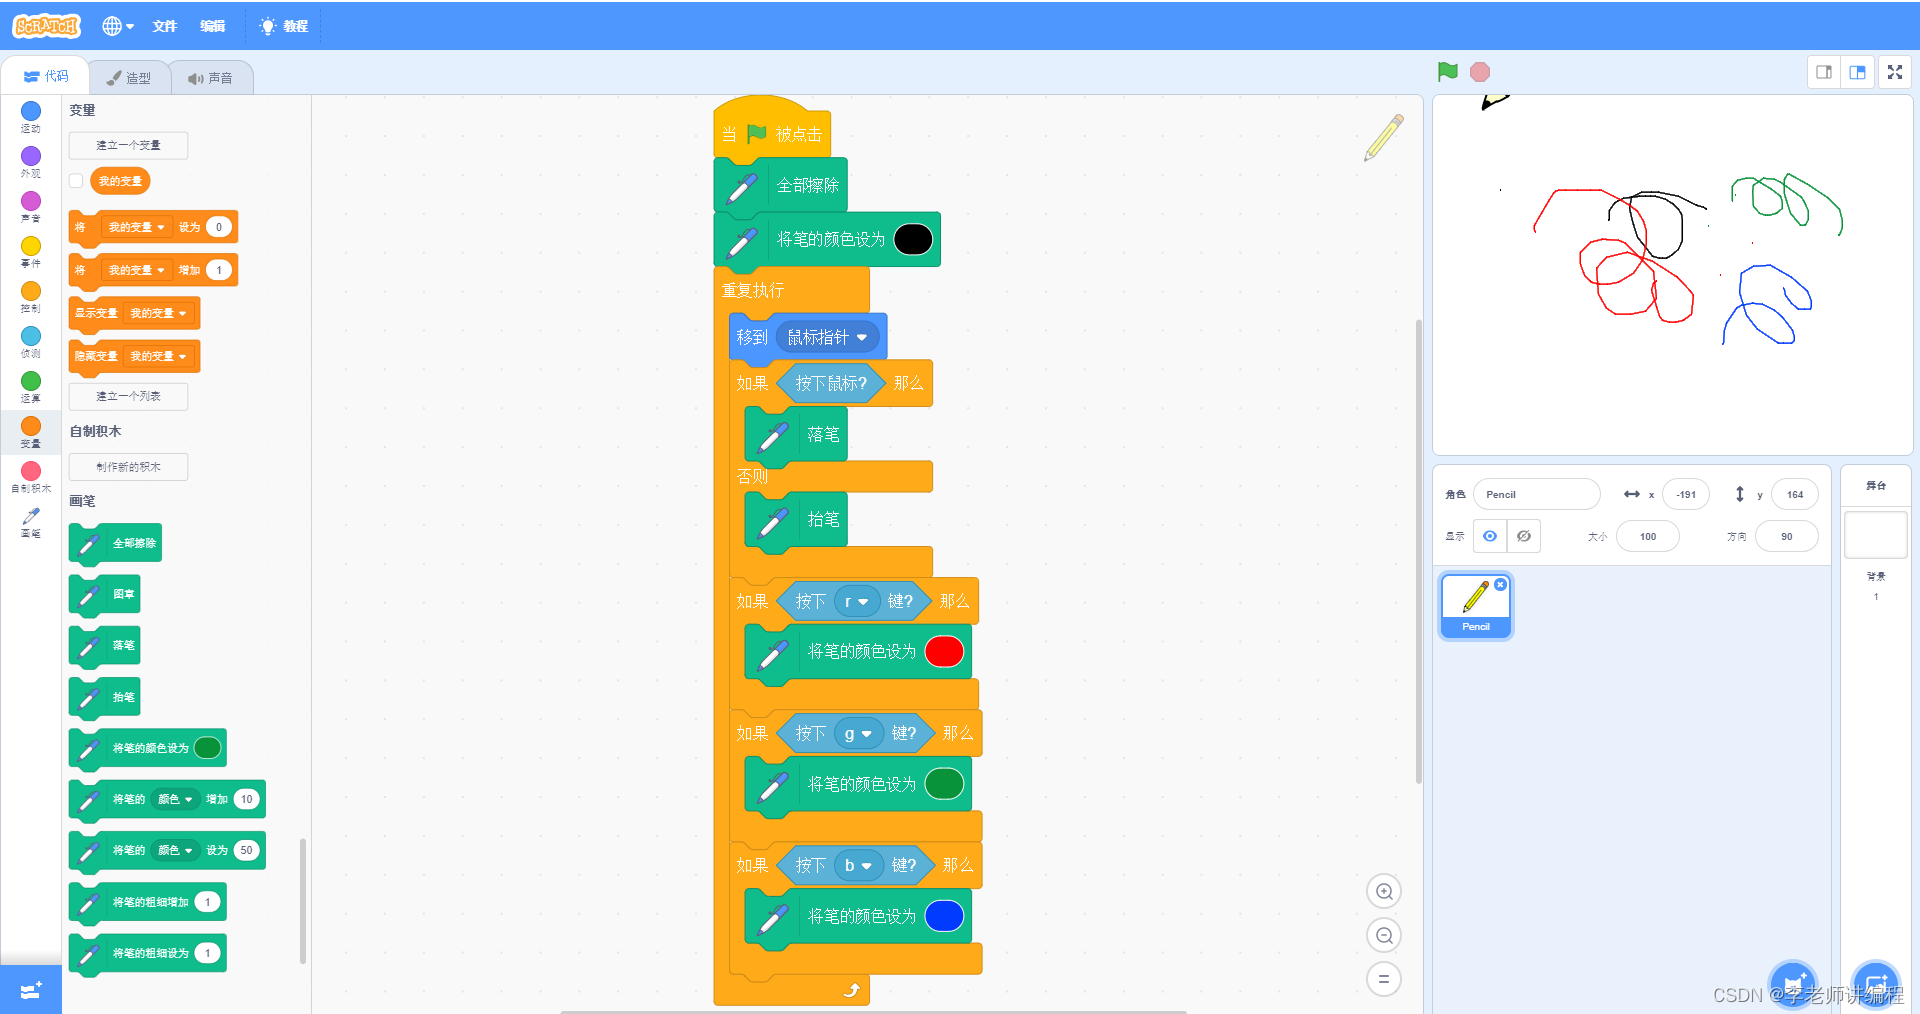1920x1014 pixels.
Task: Click the 建立一个列表 button
Action: point(128,396)
